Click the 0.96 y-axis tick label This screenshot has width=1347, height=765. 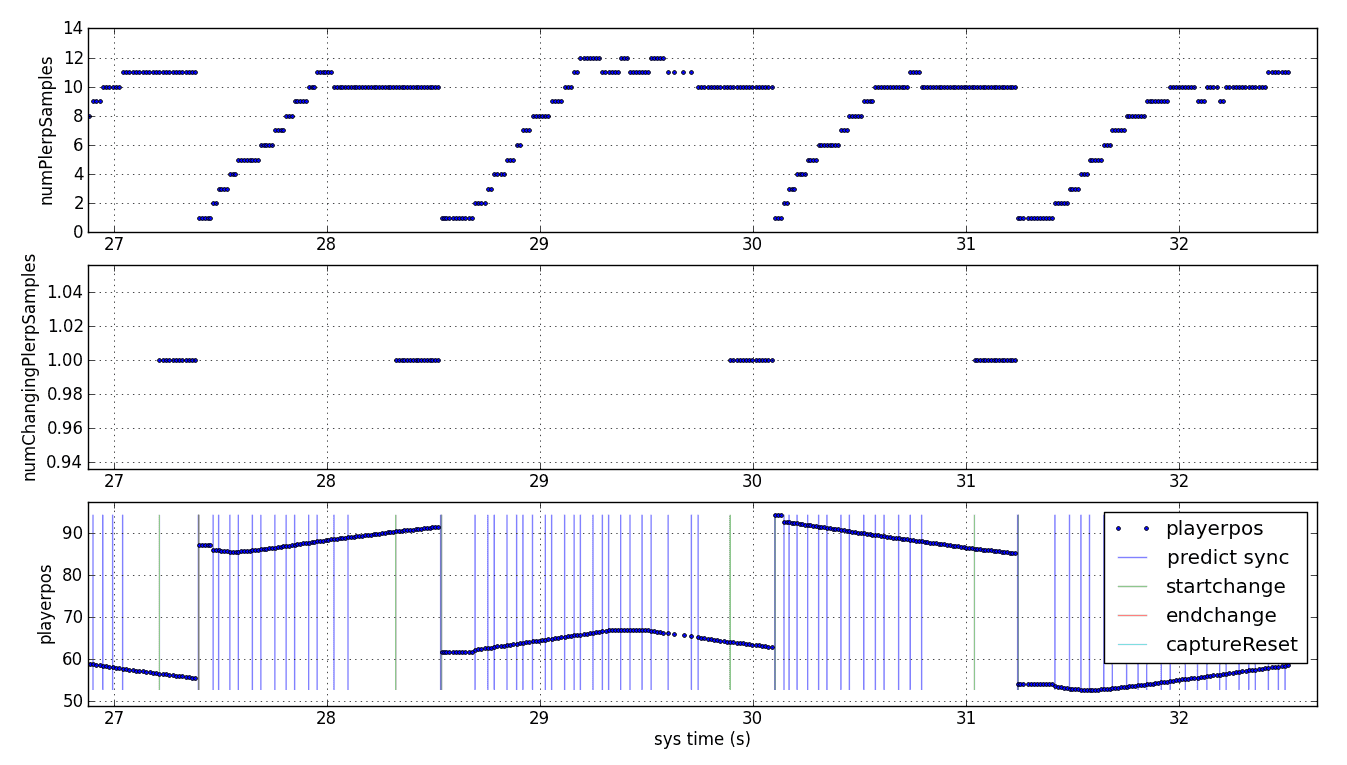[x=64, y=428]
